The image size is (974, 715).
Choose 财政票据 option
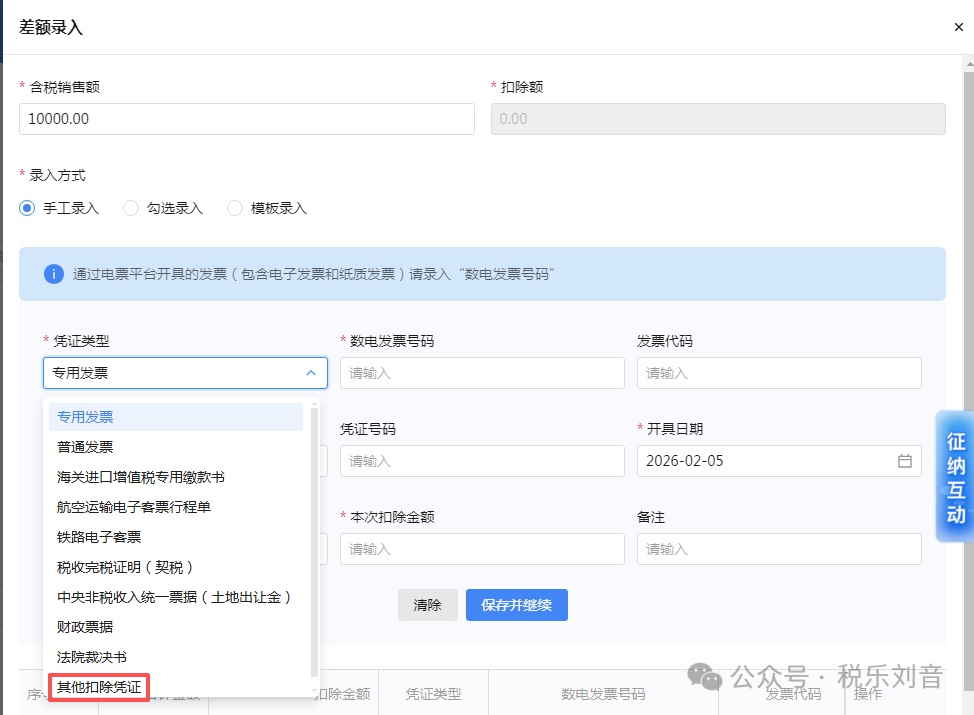176,627
